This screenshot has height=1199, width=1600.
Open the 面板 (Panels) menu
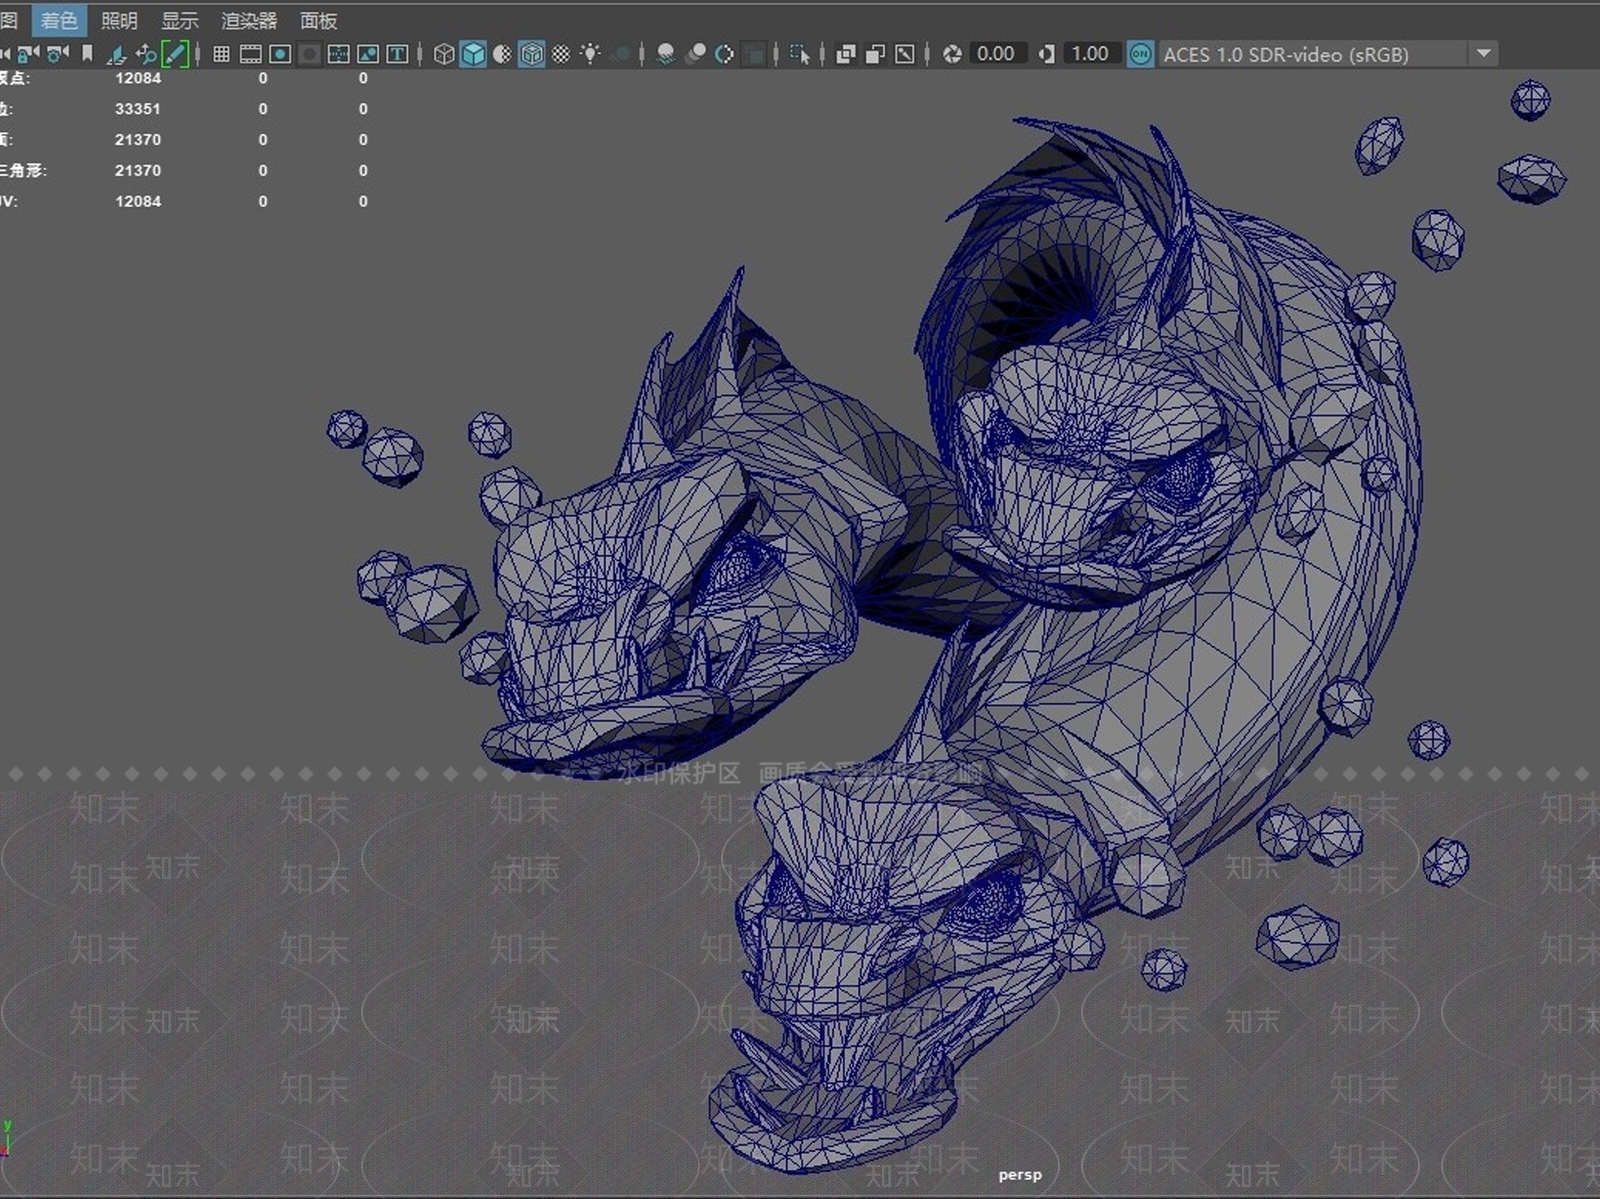[x=319, y=20]
